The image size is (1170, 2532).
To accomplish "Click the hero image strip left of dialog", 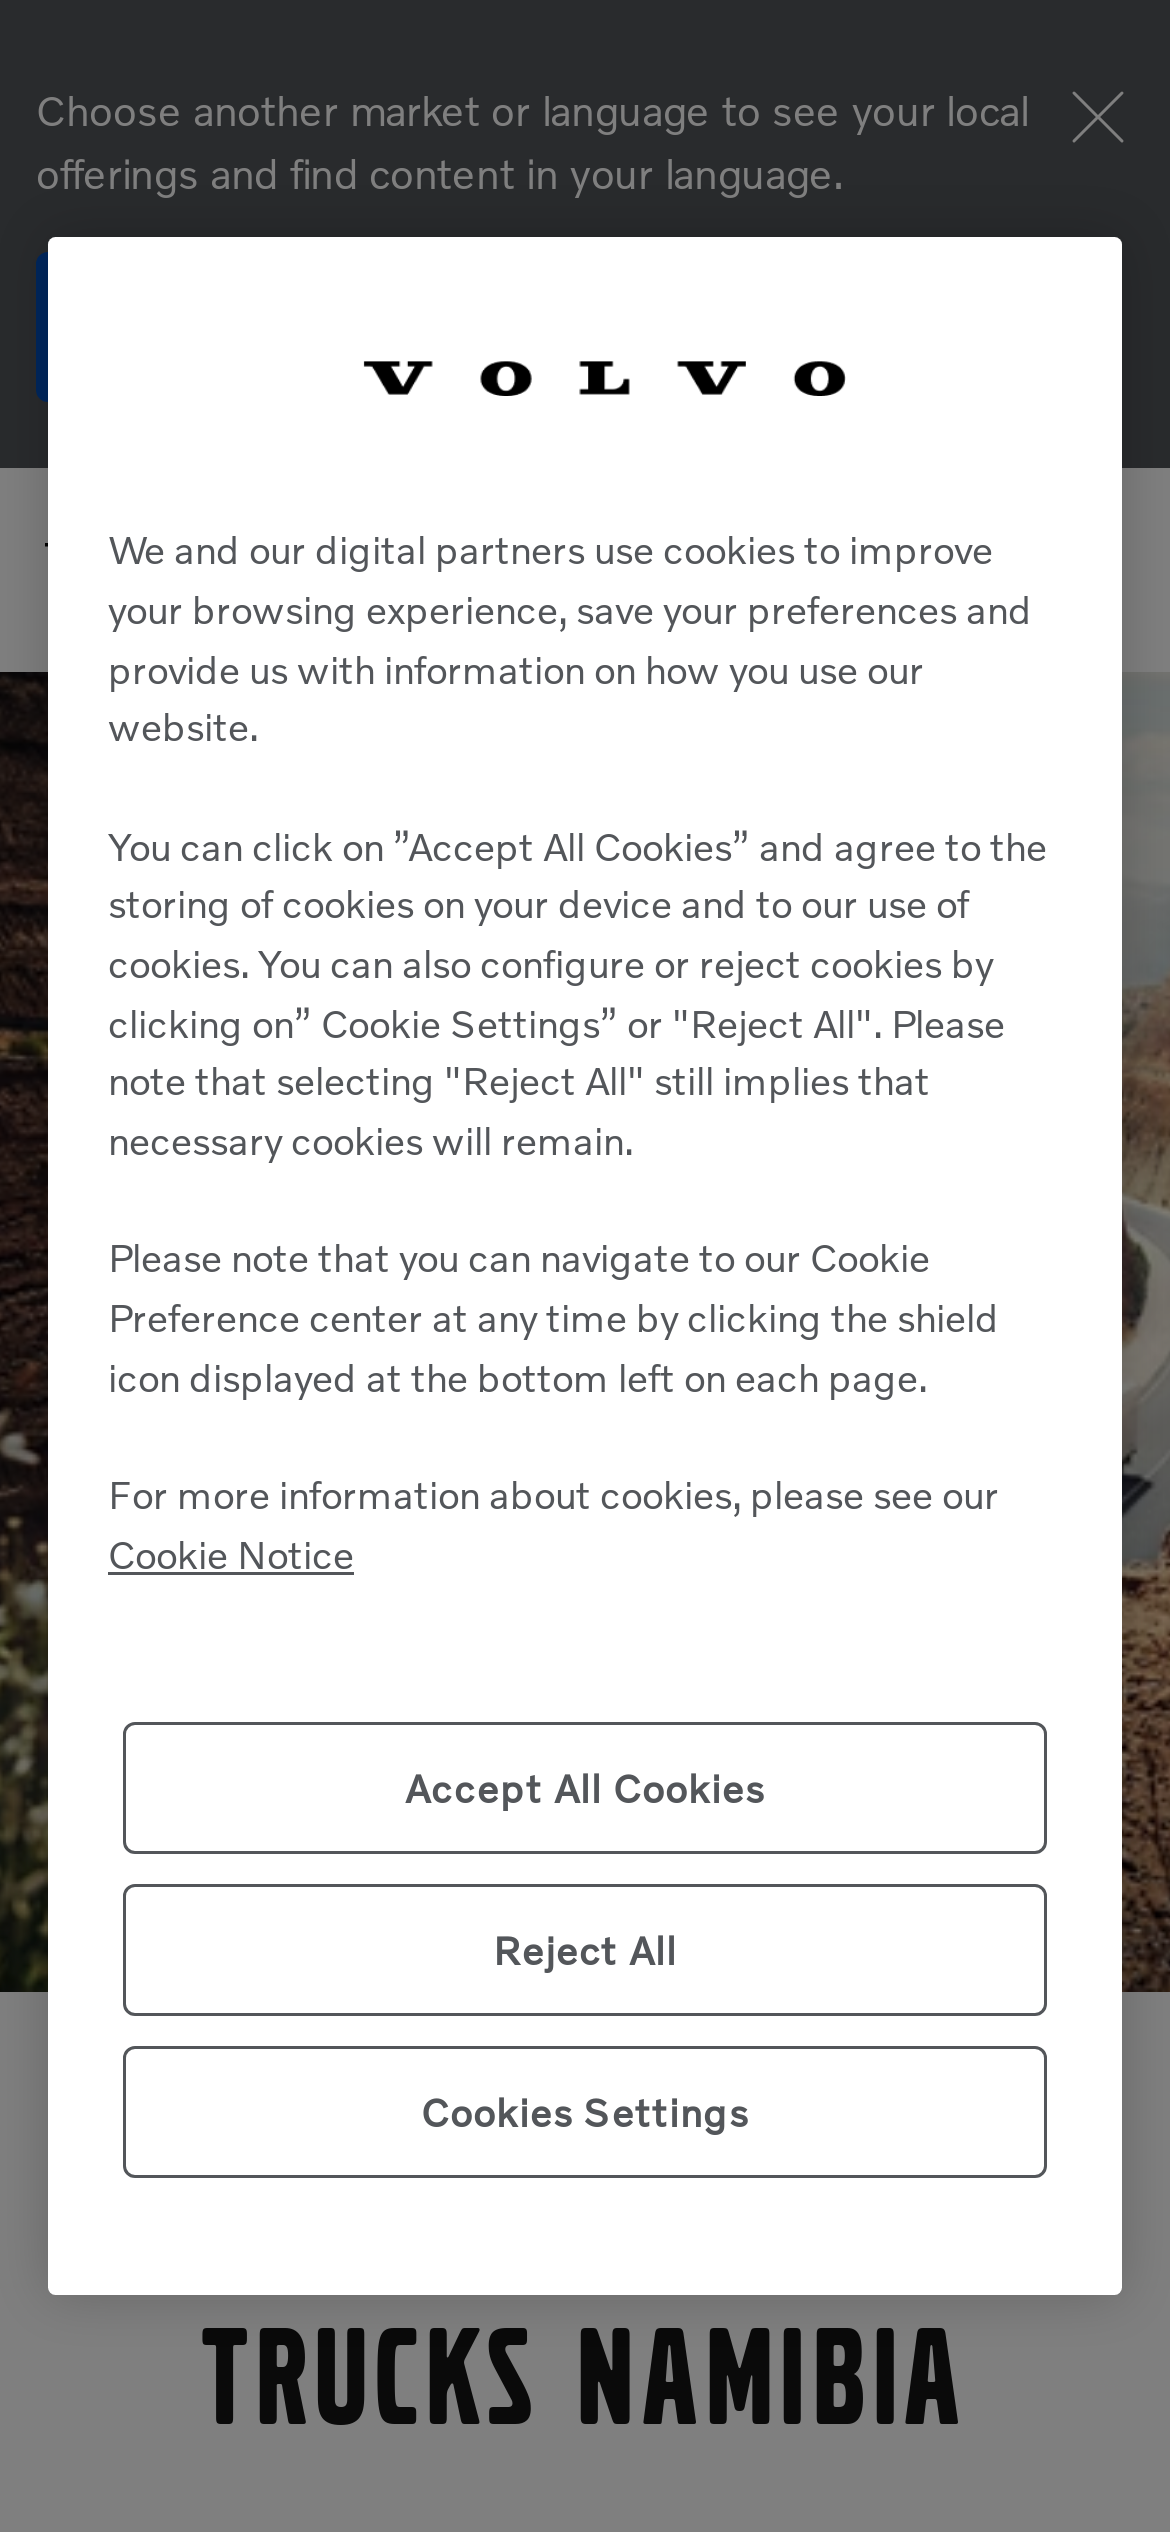I will point(23,1300).
